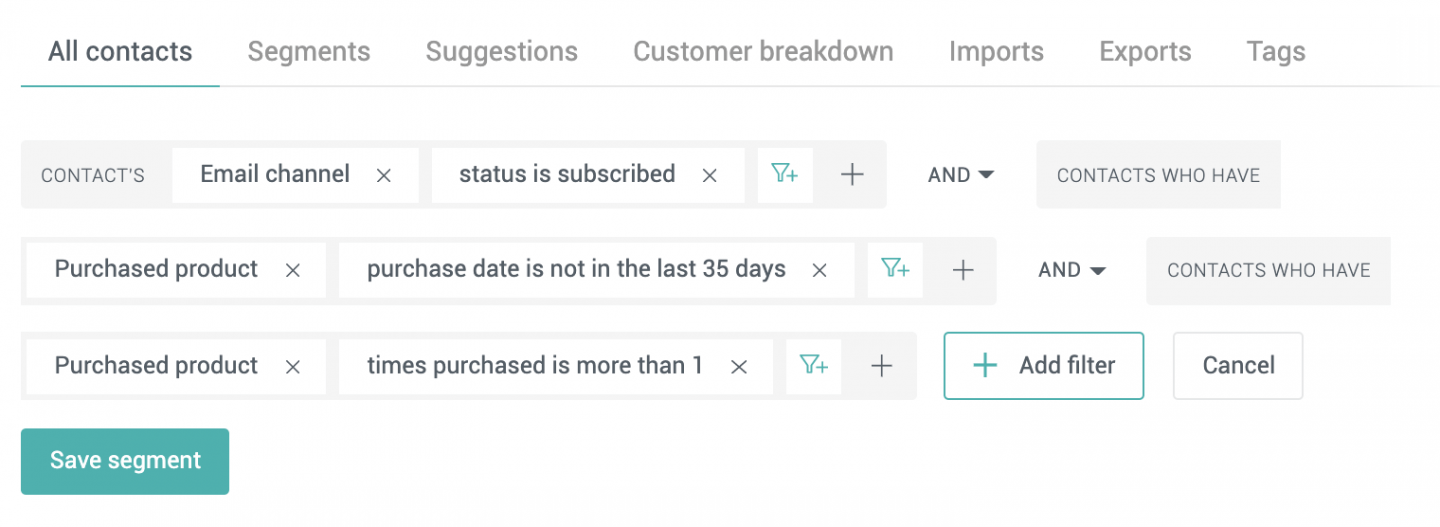Open the AND dropdown after the Email channel row
The height and width of the screenshot is (527, 1440).
[961, 175]
